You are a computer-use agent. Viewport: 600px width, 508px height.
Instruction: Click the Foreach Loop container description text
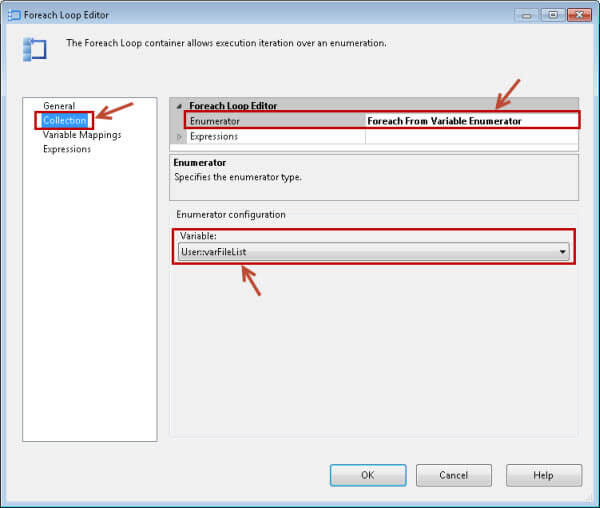click(226, 43)
